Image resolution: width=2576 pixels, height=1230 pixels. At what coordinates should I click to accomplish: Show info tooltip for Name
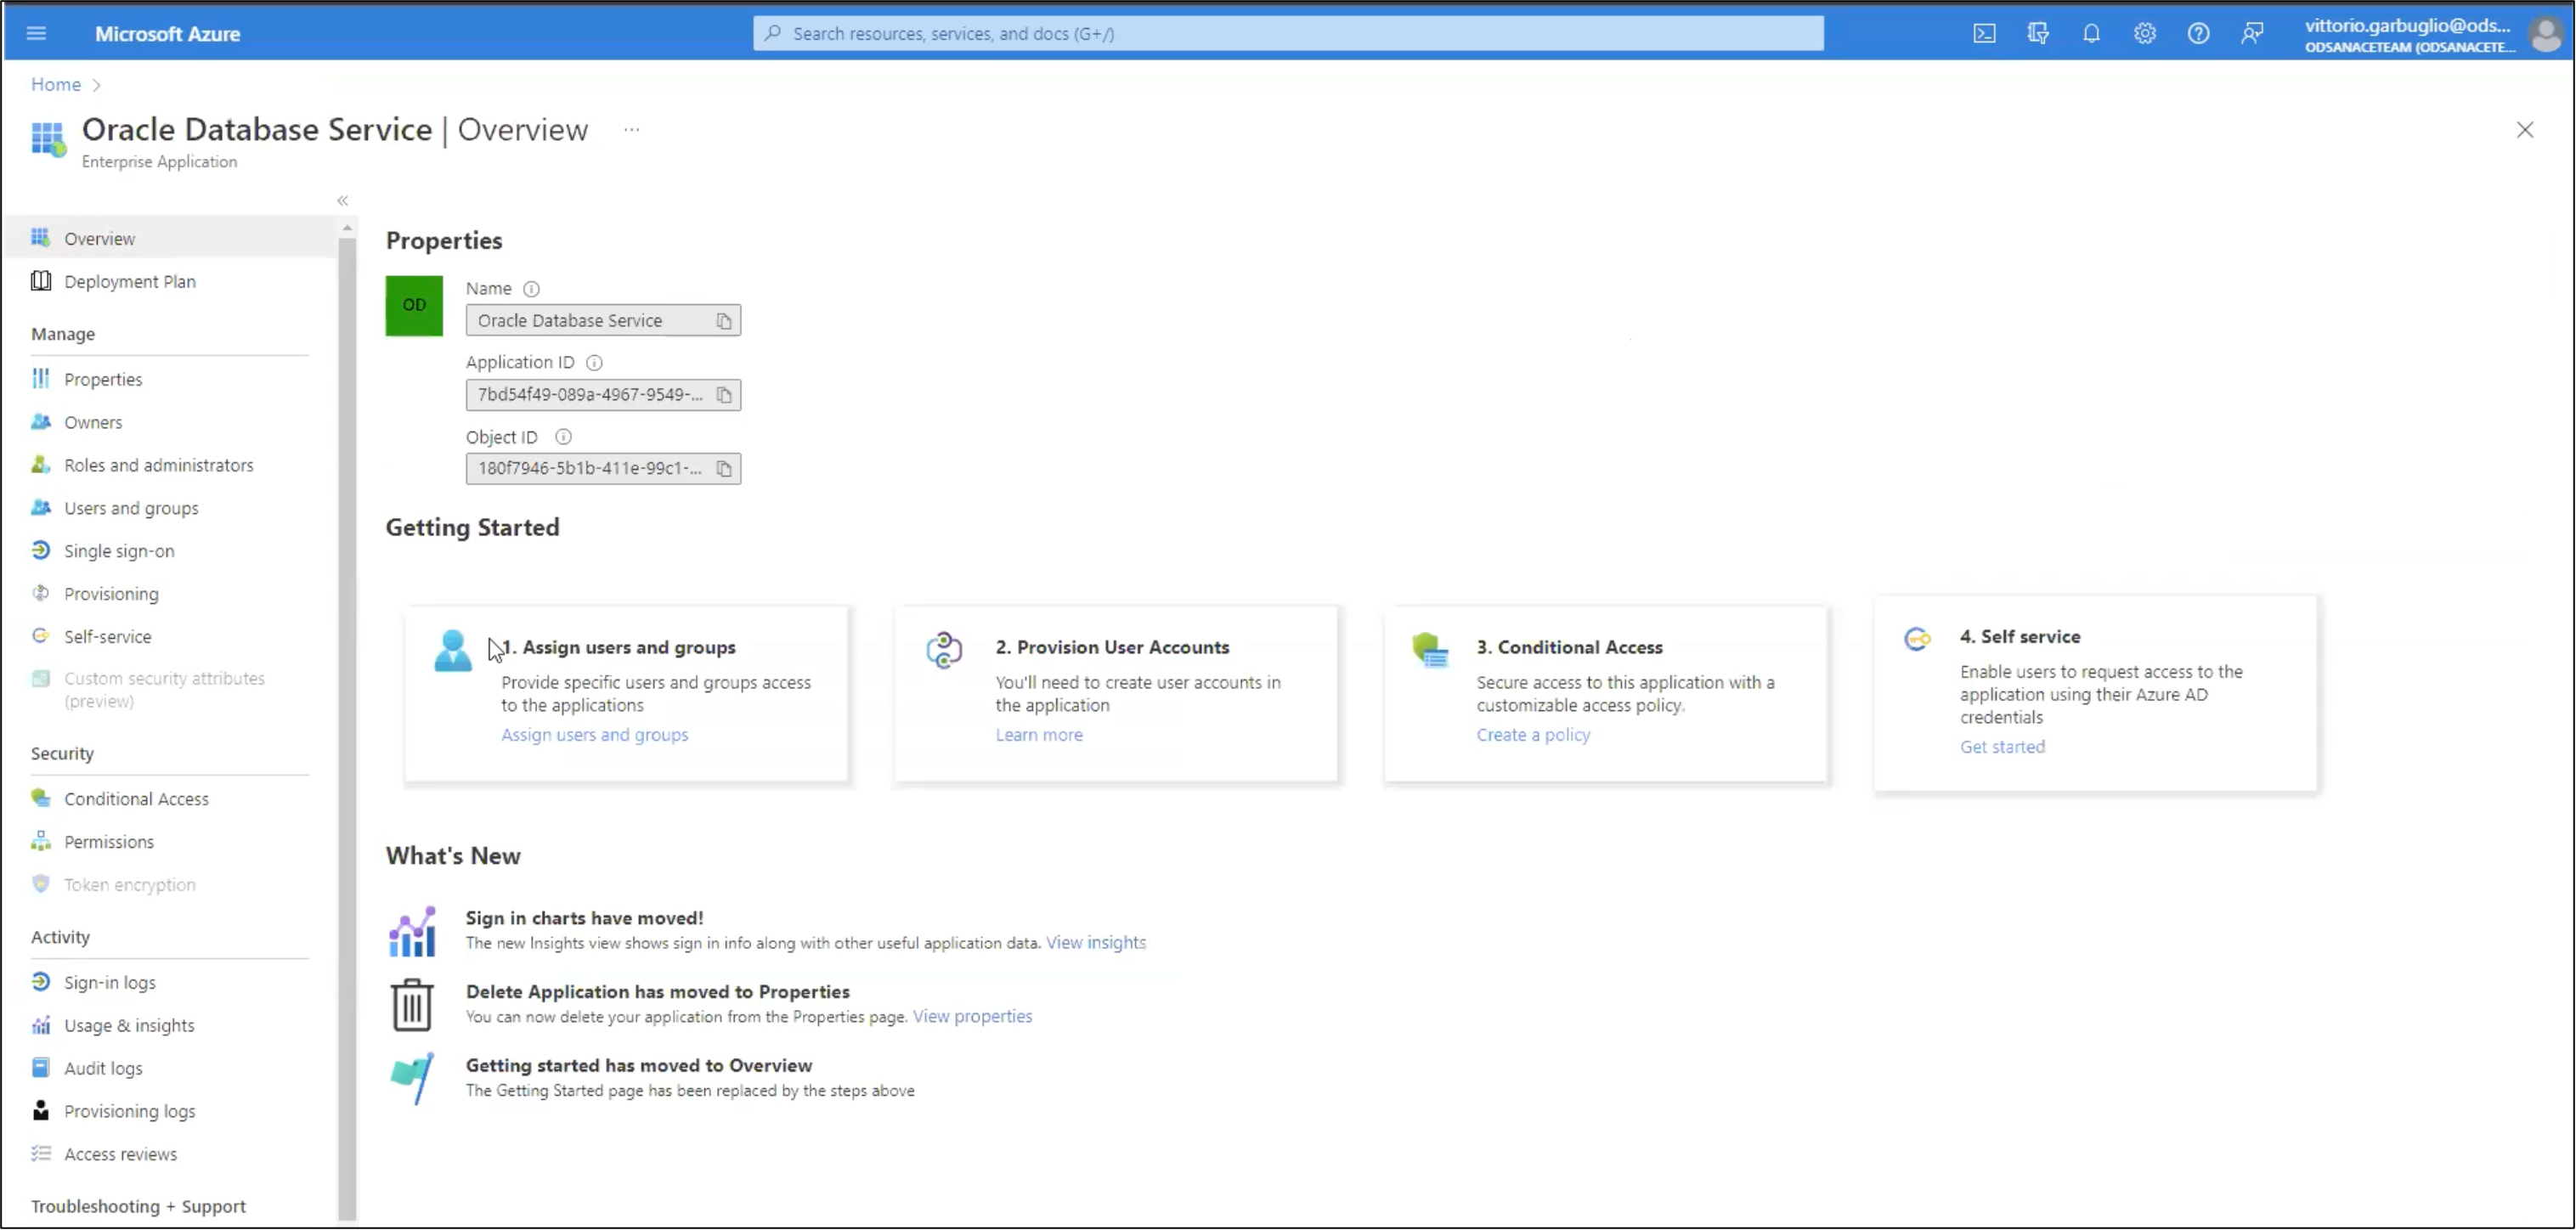531,288
